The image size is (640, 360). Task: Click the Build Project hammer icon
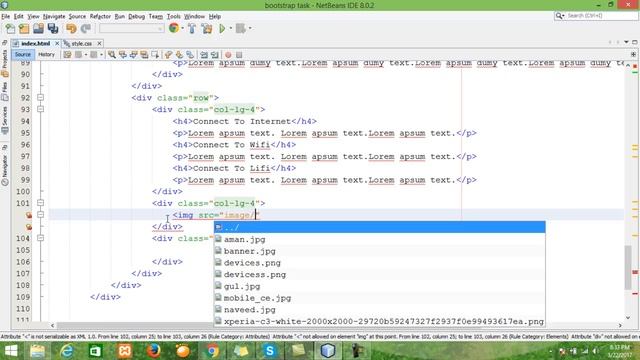tap(192, 29)
